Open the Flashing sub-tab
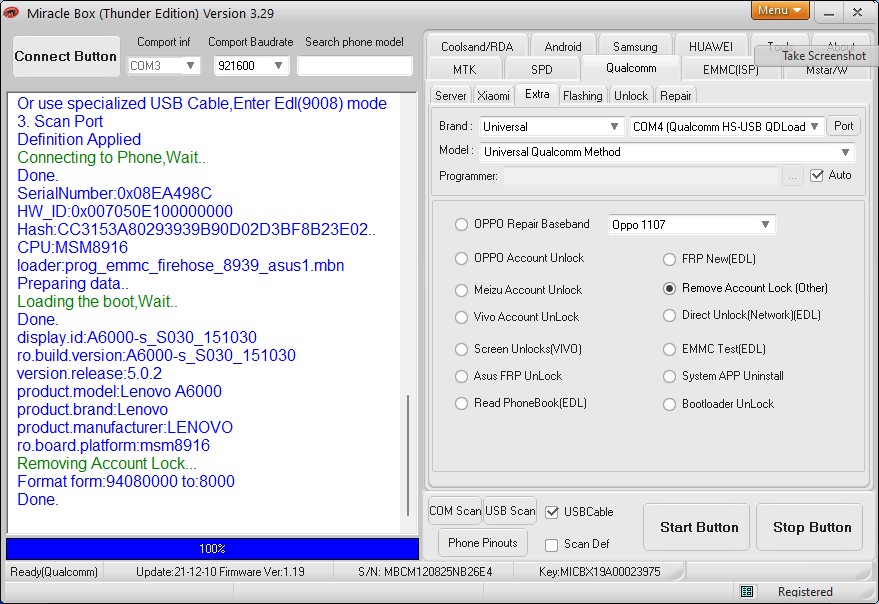The image size is (879, 604). click(x=582, y=96)
